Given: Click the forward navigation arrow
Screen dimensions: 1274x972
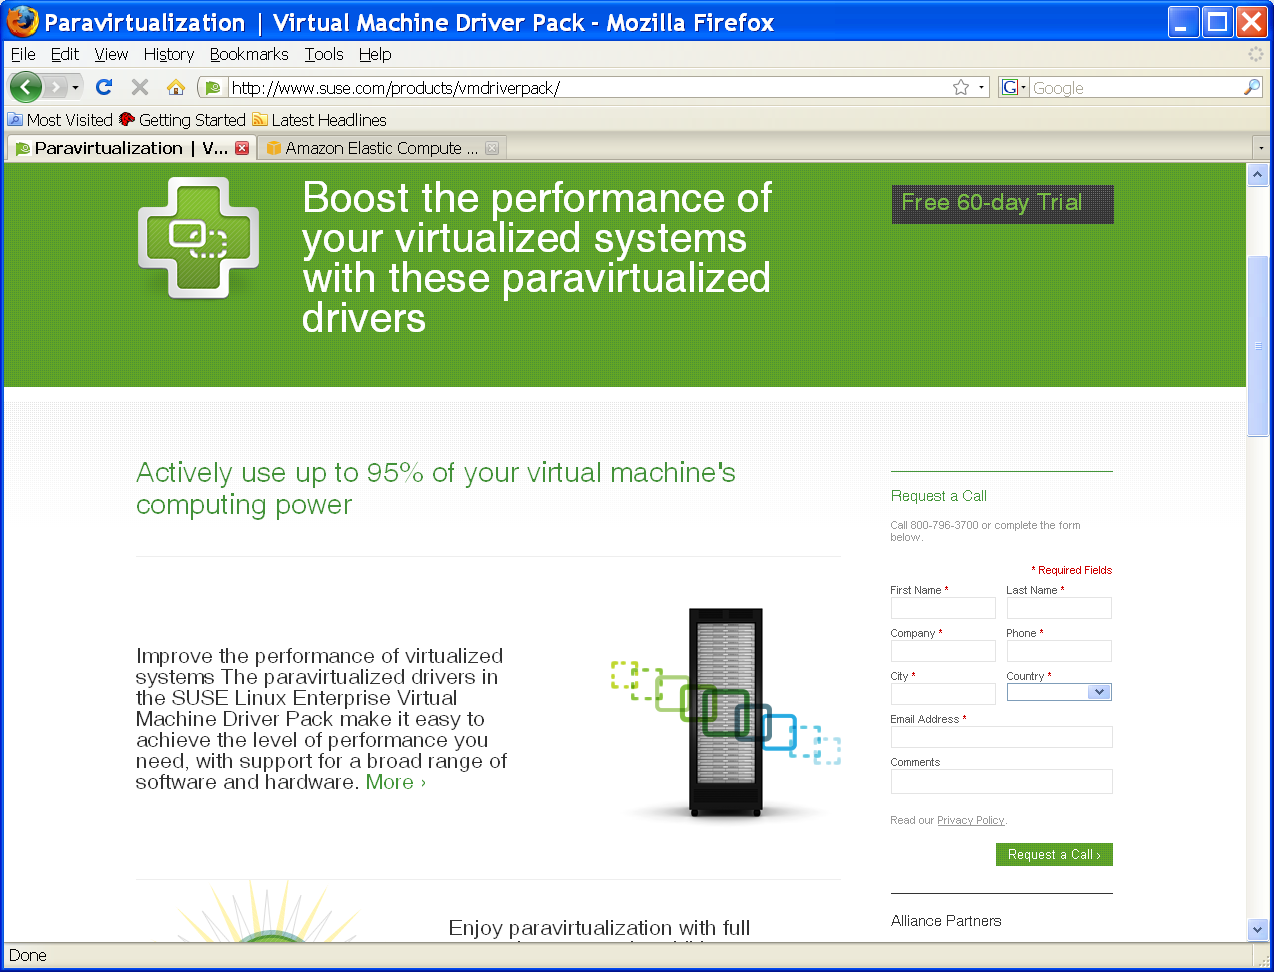Looking at the screenshot, I should pos(56,87).
